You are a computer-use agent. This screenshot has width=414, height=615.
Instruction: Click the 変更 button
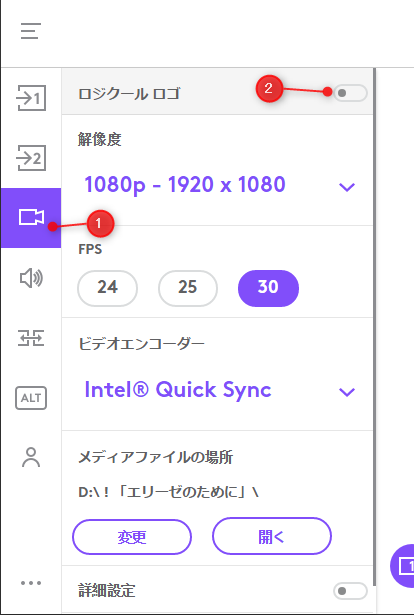point(132,537)
